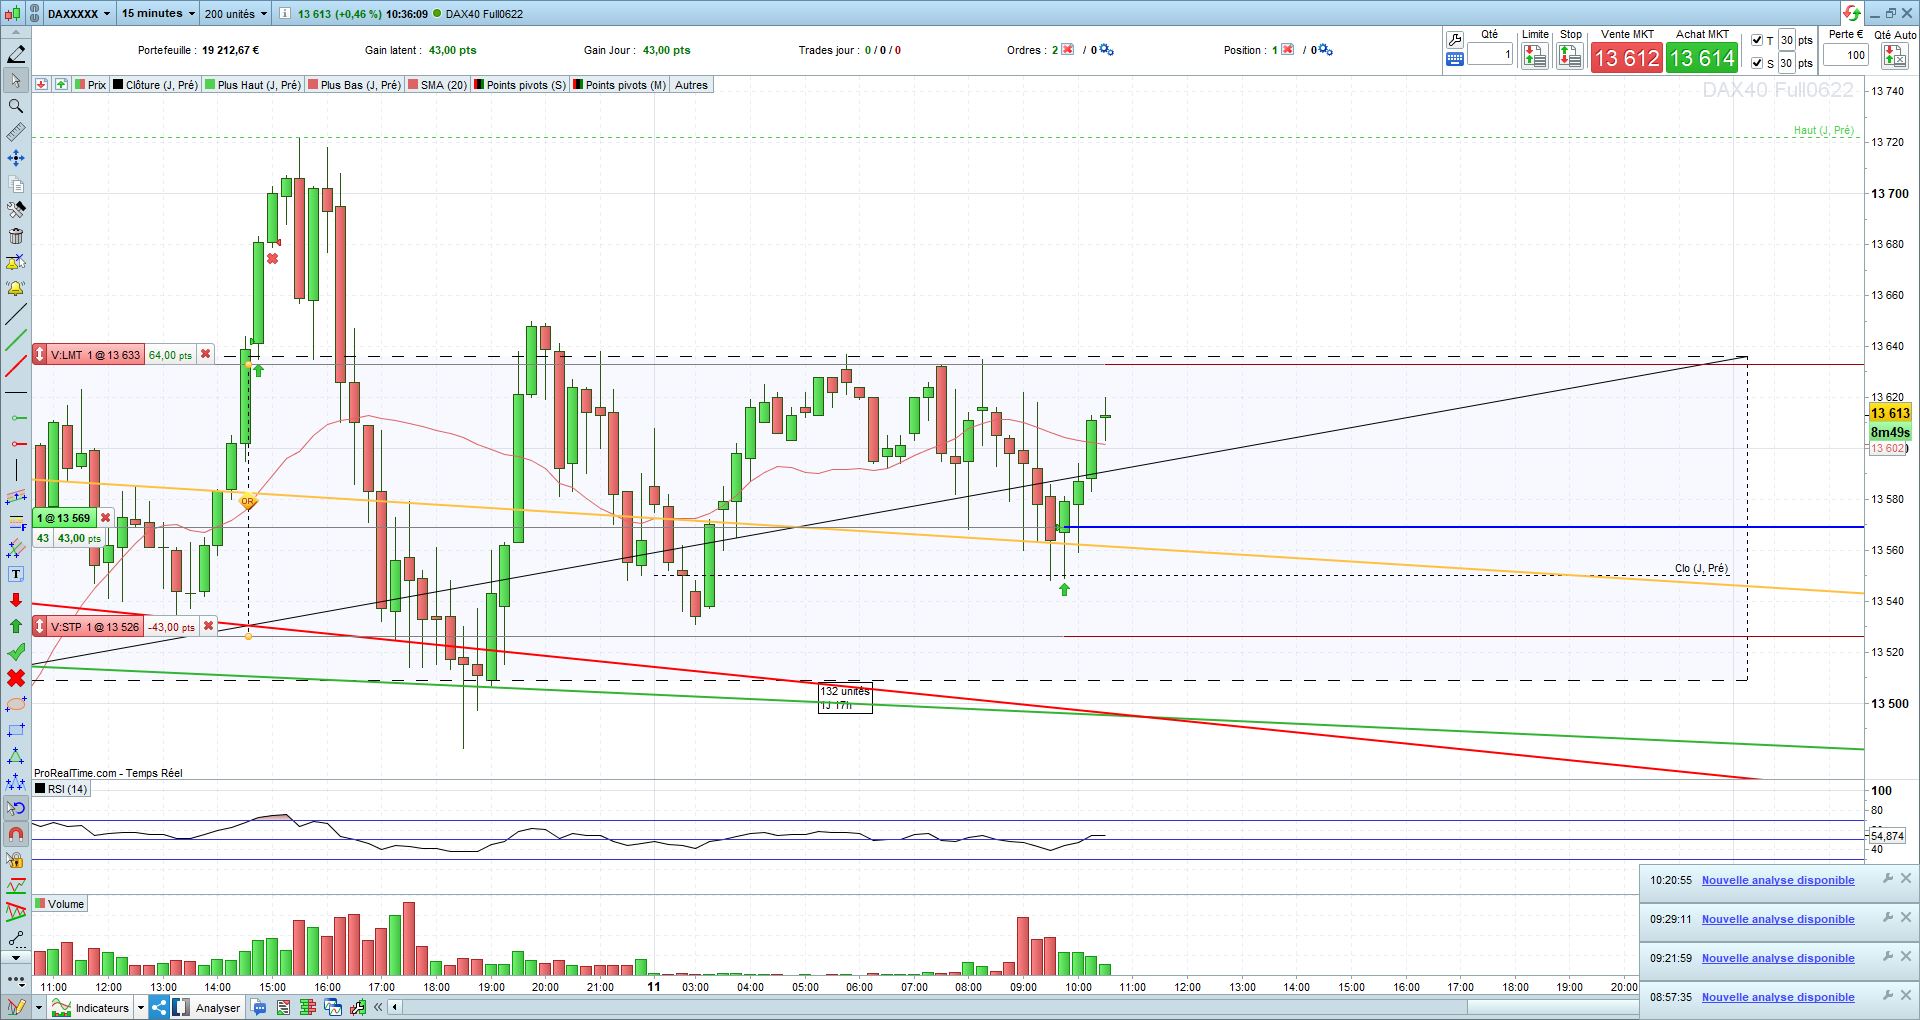Toggle Plus Haut (J, Pré) indicator
The image size is (1920, 1020).
point(253,85)
